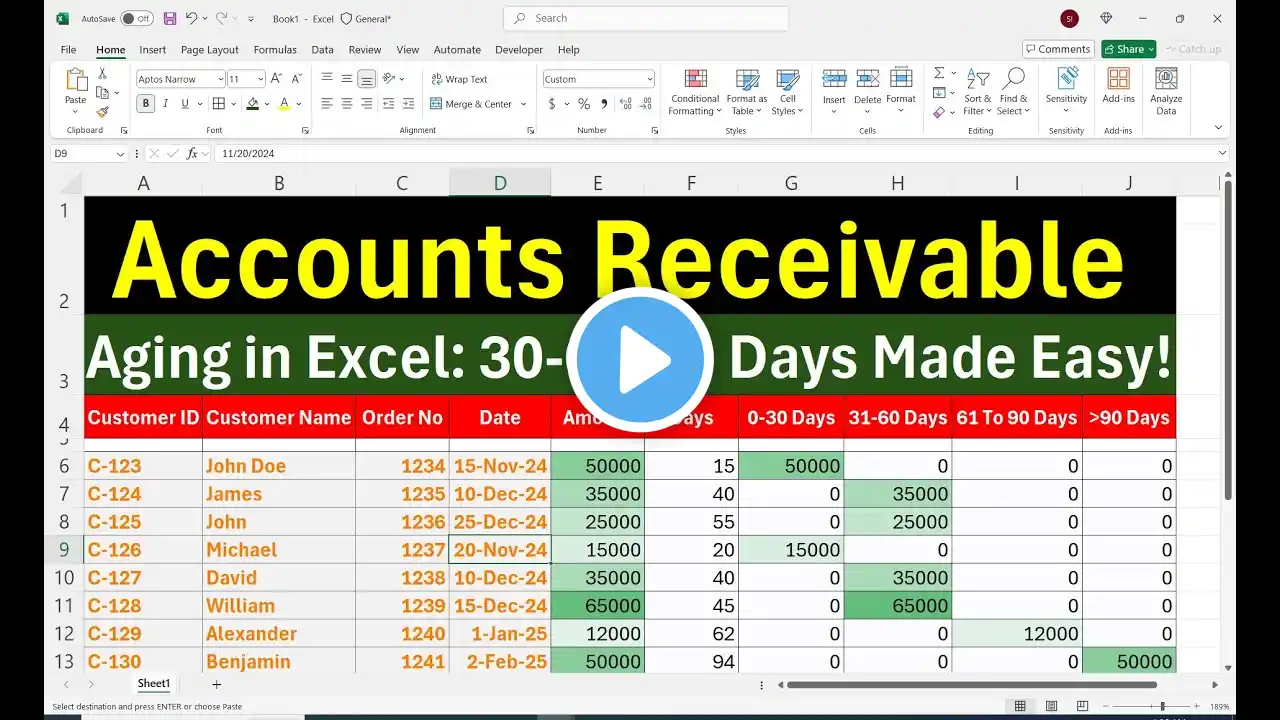
Task: Click the Delete cells button
Action: (x=868, y=91)
